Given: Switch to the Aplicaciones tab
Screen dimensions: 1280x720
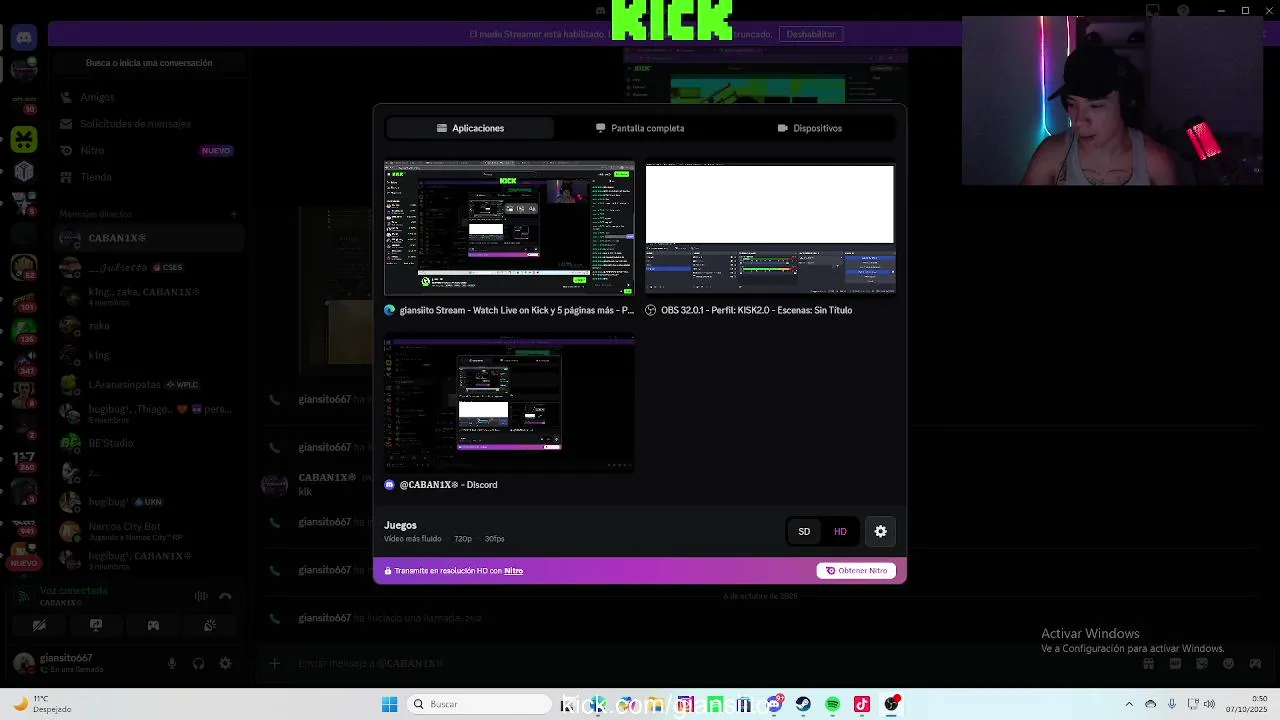Looking at the screenshot, I should (x=470, y=128).
